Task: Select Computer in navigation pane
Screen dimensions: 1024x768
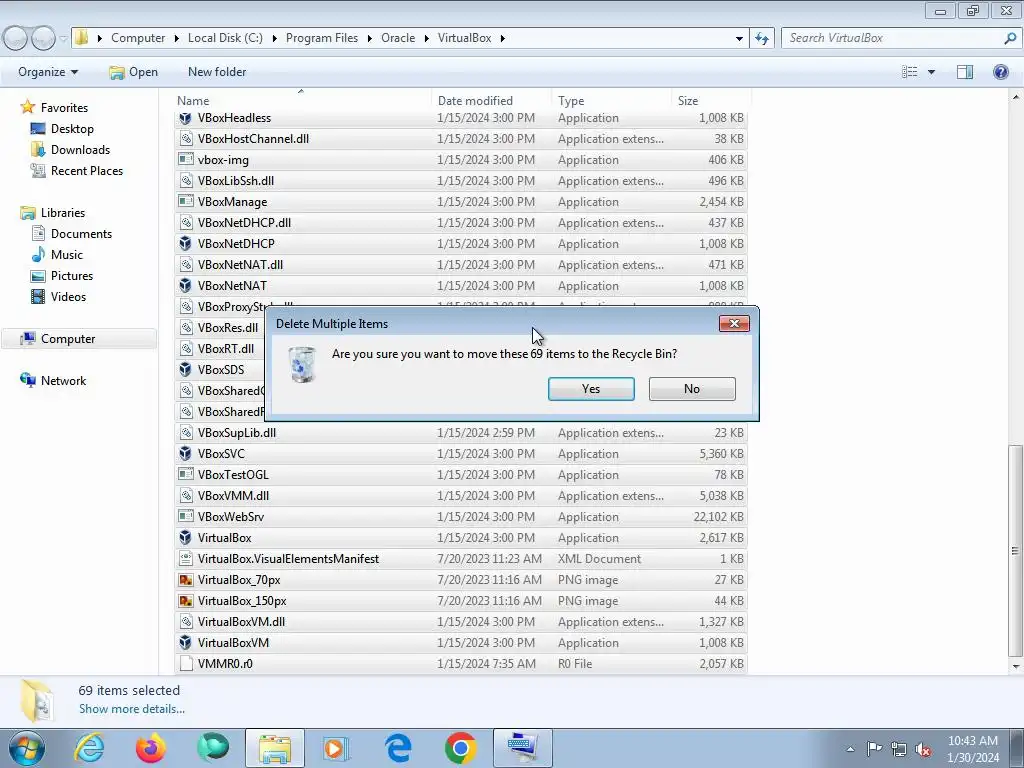Action: pyautogui.click(x=67, y=339)
